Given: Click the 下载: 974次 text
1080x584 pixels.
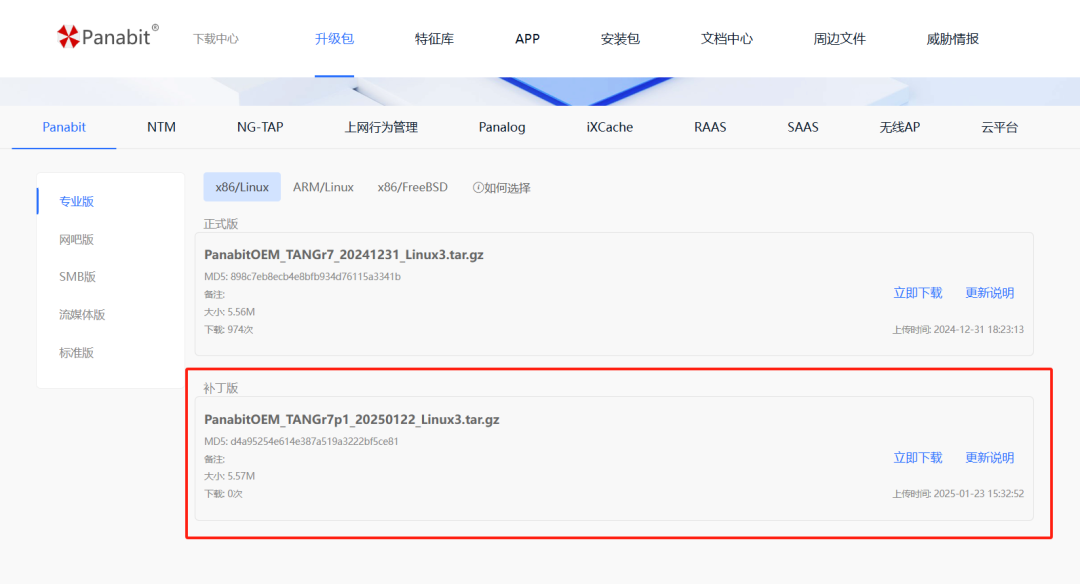Looking at the screenshot, I should pyautogui.click(x=229, y=329).
